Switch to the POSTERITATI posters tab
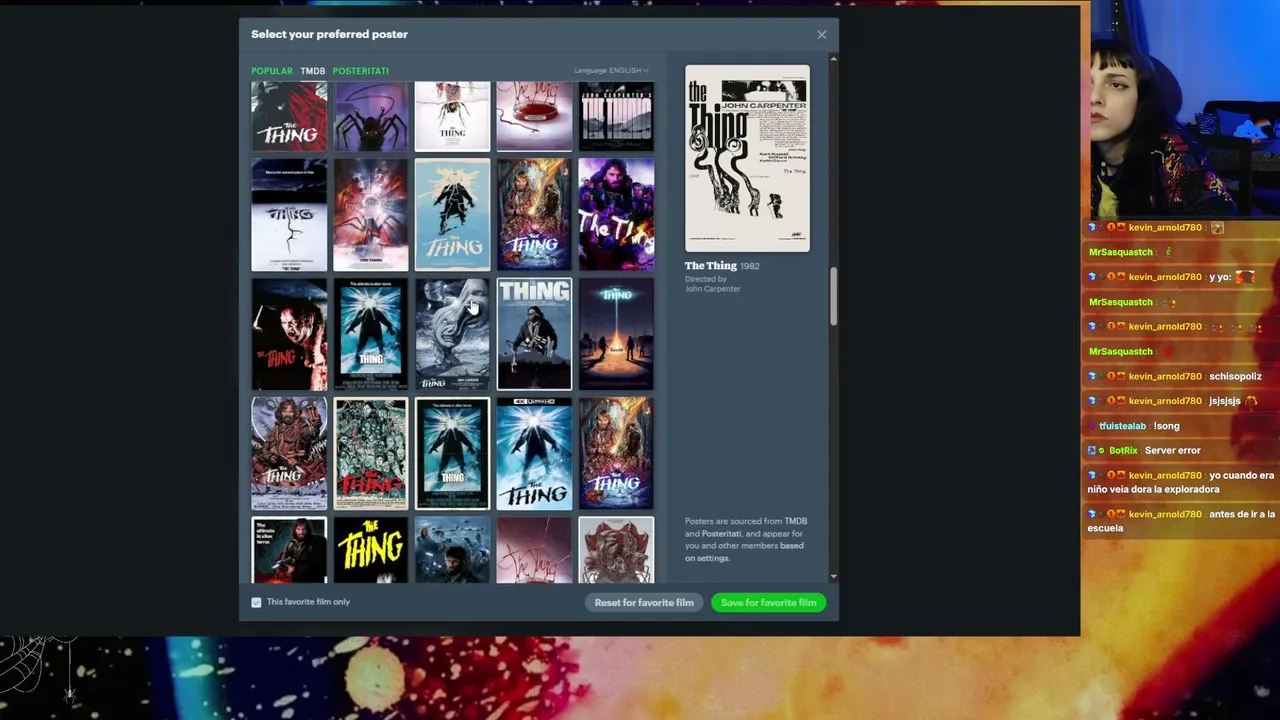Viewport: 1280px width, 720px height. (361, 71)
